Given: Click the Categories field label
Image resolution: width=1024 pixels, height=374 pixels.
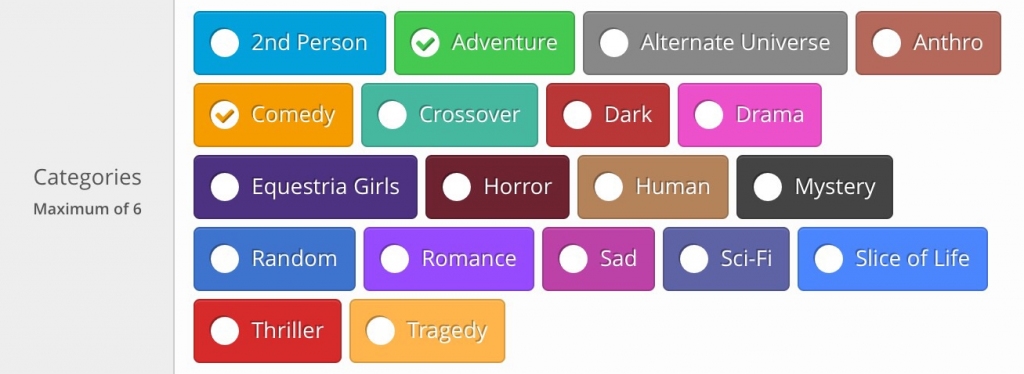Looking at the screenshot, I should tap(88, 177).
